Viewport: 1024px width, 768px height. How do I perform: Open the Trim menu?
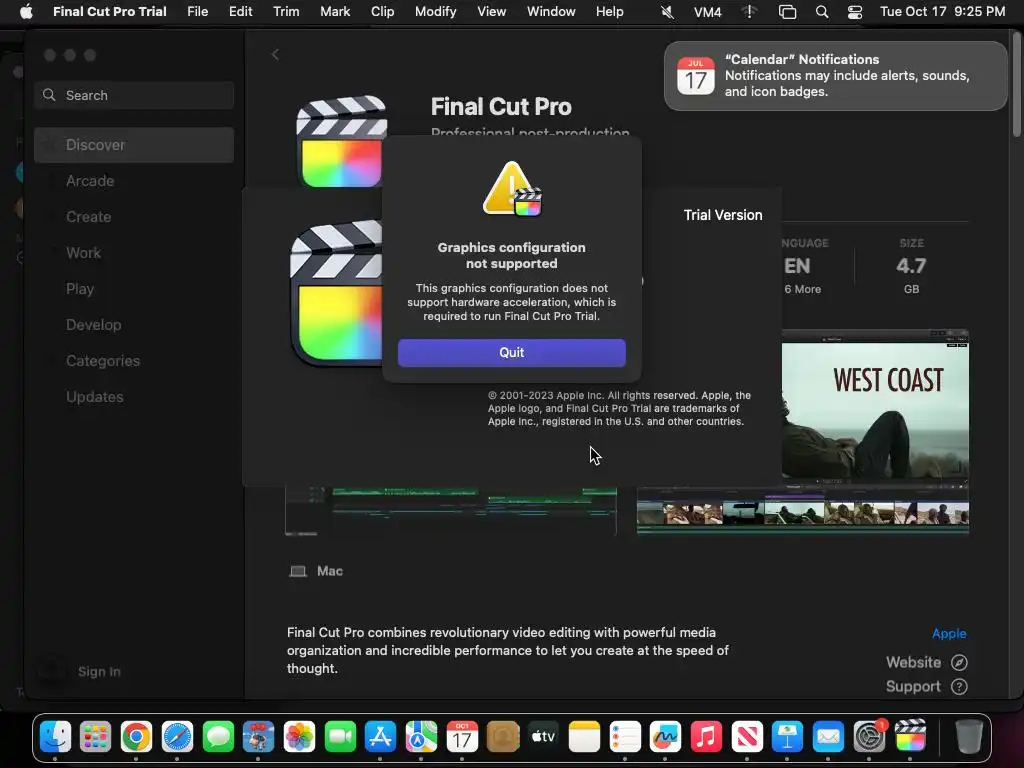[x=286, y=12]
